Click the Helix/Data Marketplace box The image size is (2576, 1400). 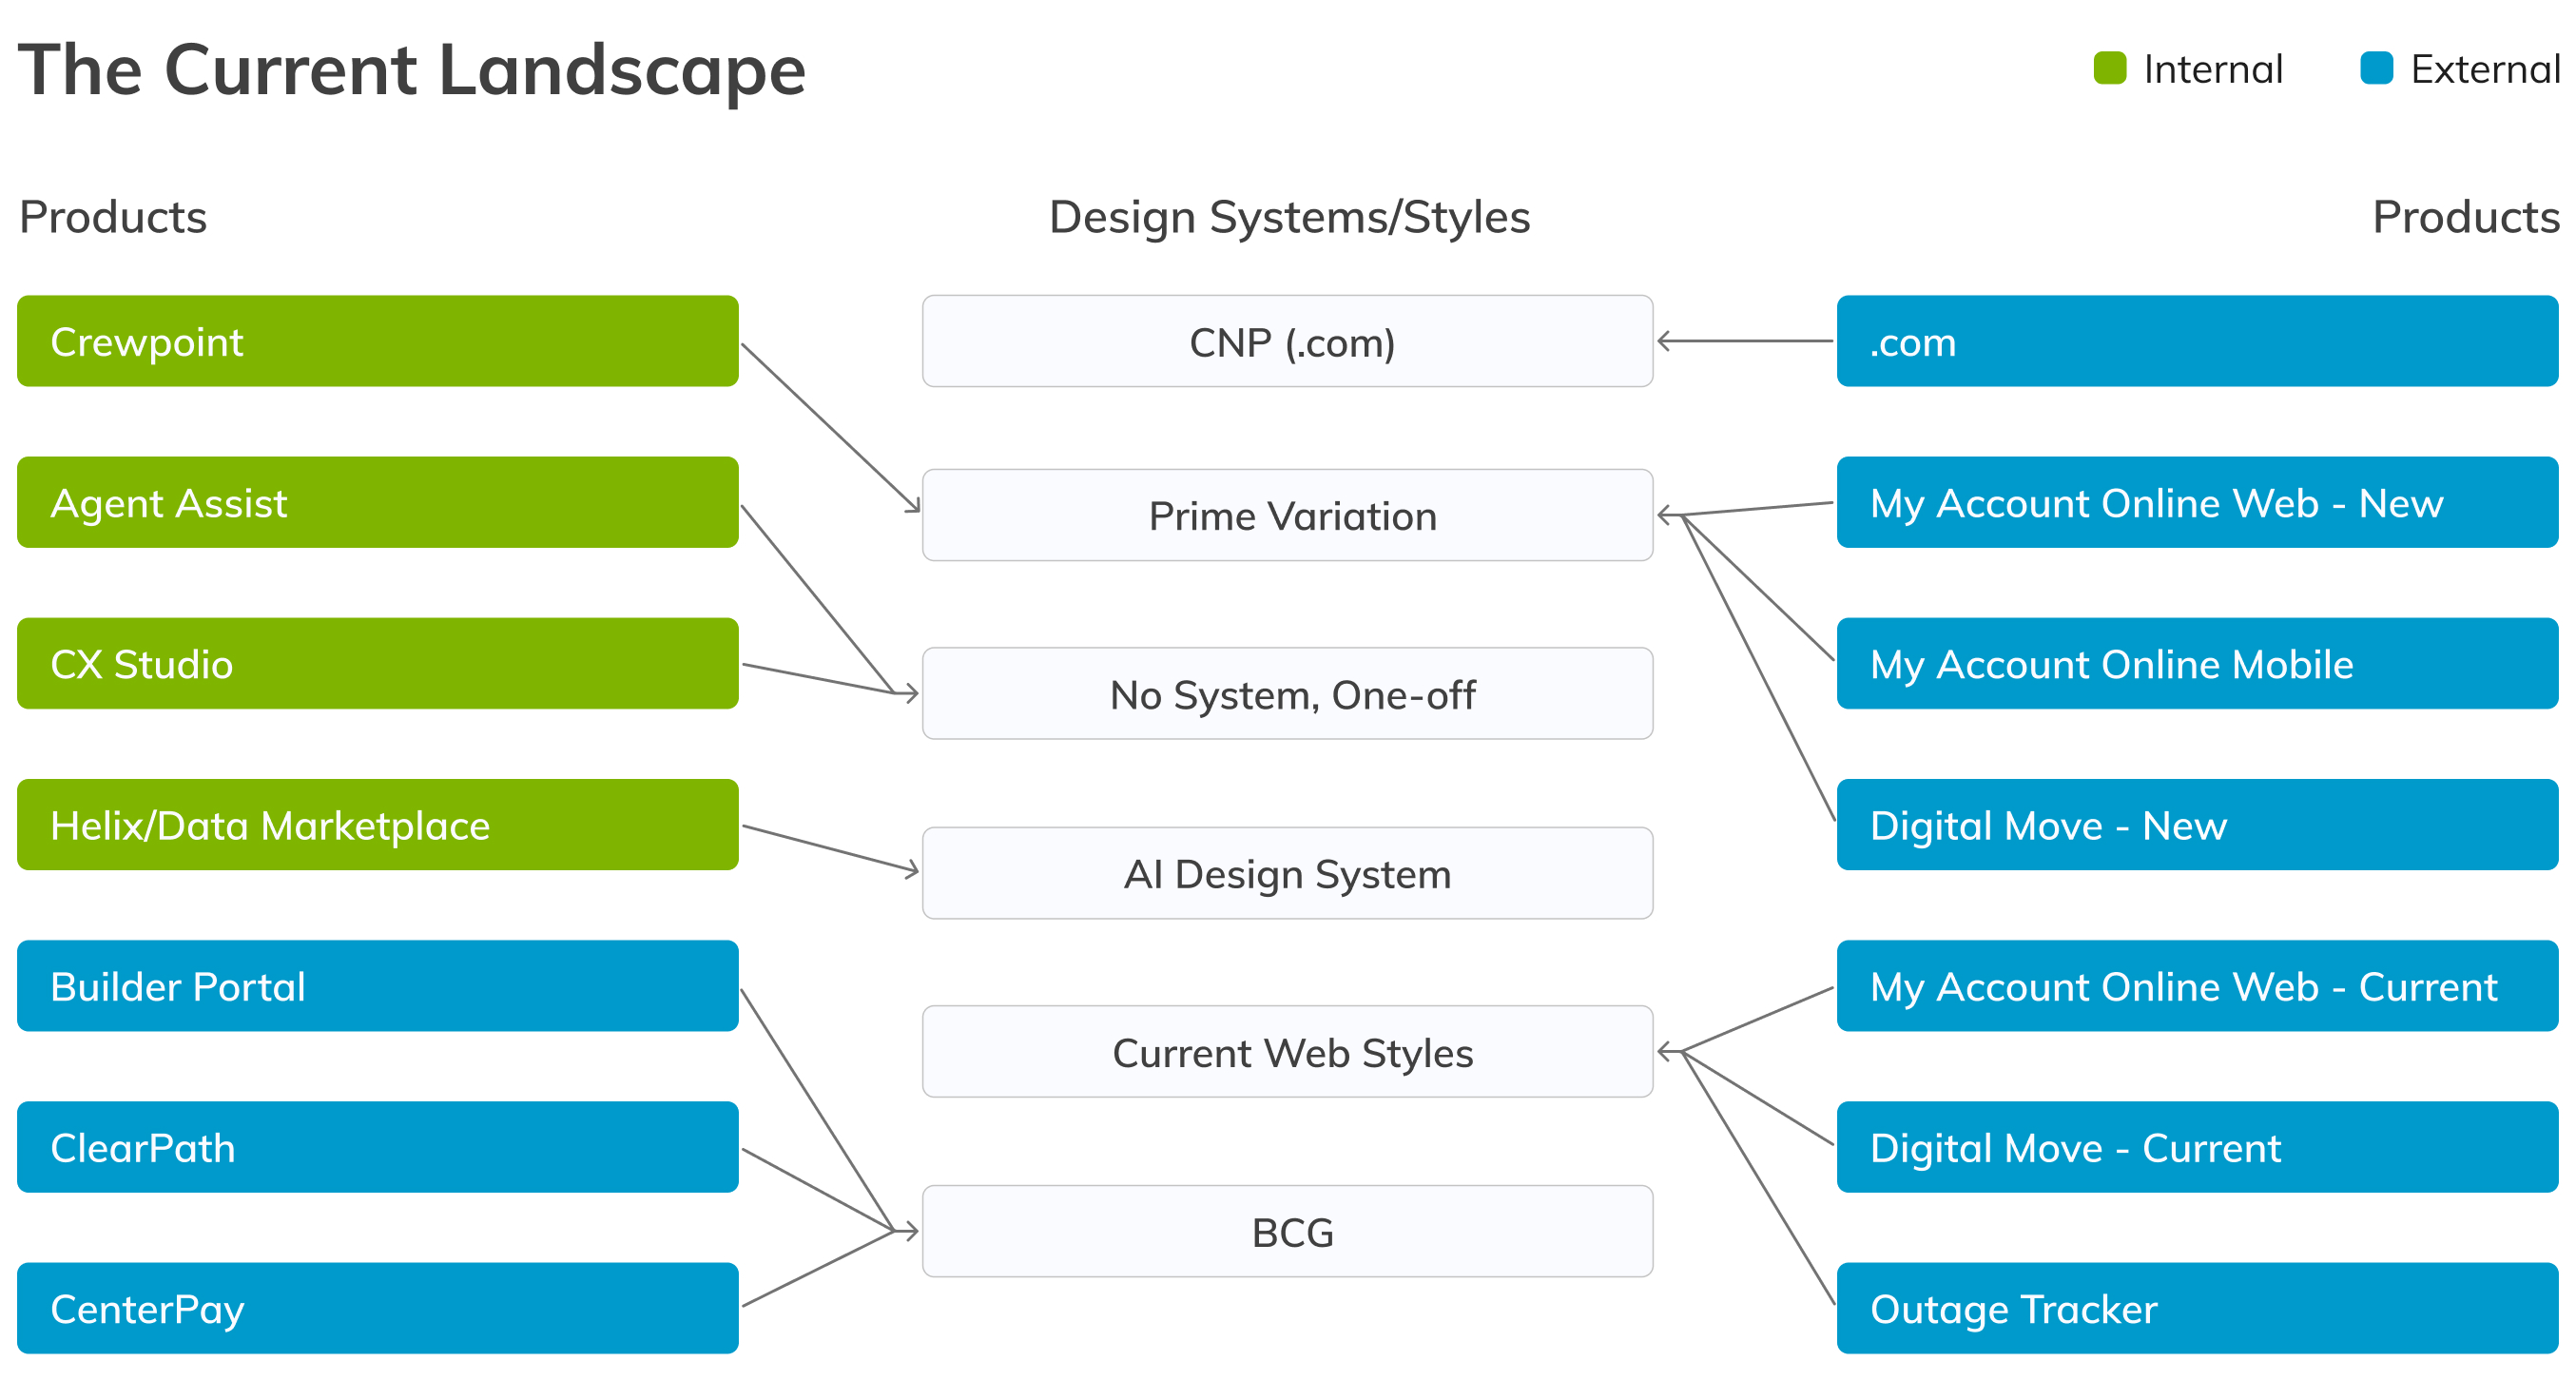click(378, 825)
